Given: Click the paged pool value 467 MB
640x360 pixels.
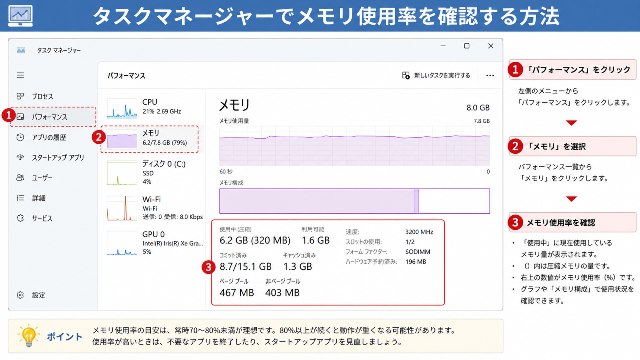Looking at the screenshot, I should click(237, 293).
